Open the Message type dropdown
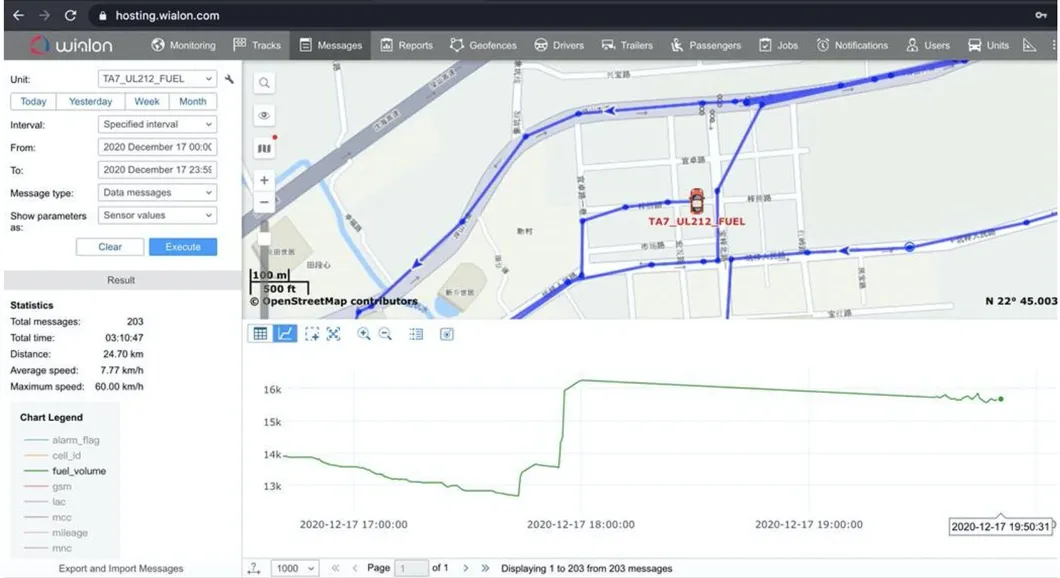The image size is (1060, 578). 157,192
